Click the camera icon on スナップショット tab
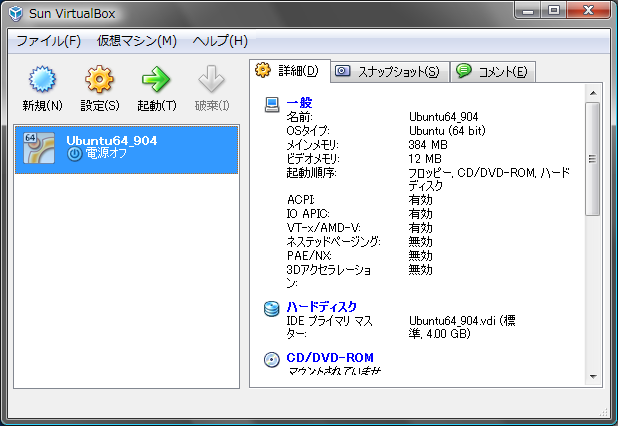Viewport: 618px width, 426px height. pos(343,71)
